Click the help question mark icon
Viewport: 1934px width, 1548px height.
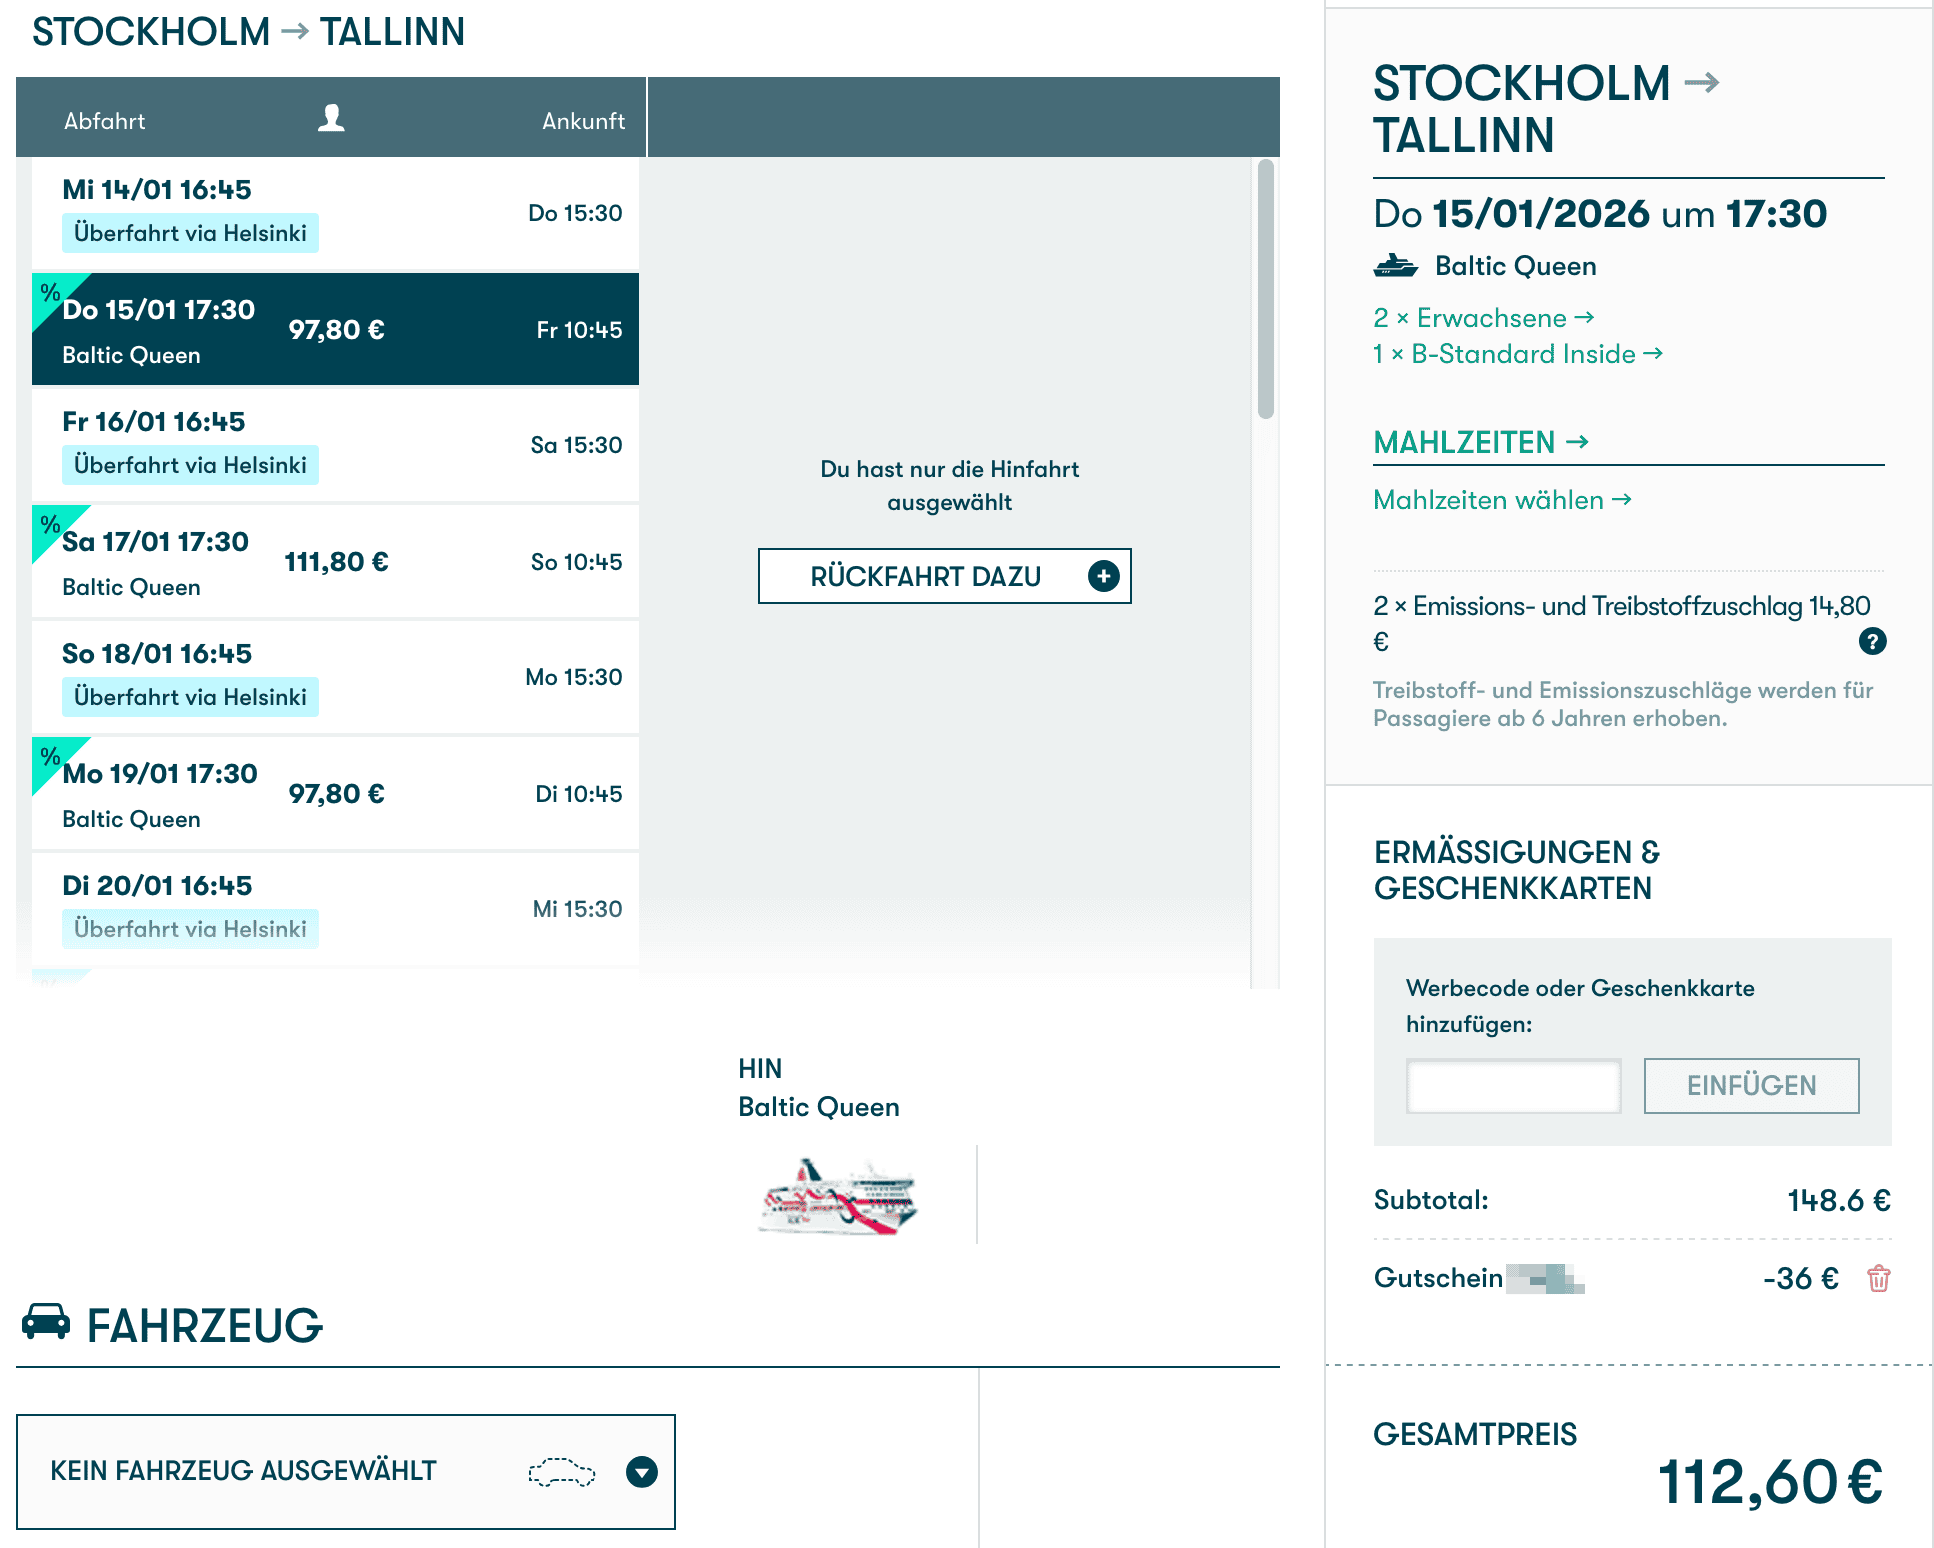tap(1872, 641)
